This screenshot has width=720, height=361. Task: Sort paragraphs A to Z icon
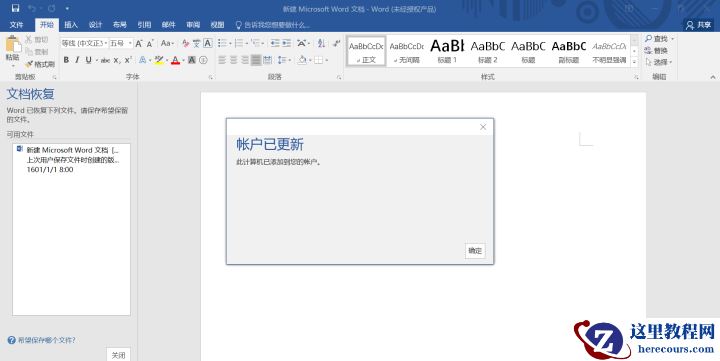tap(321, 43)
